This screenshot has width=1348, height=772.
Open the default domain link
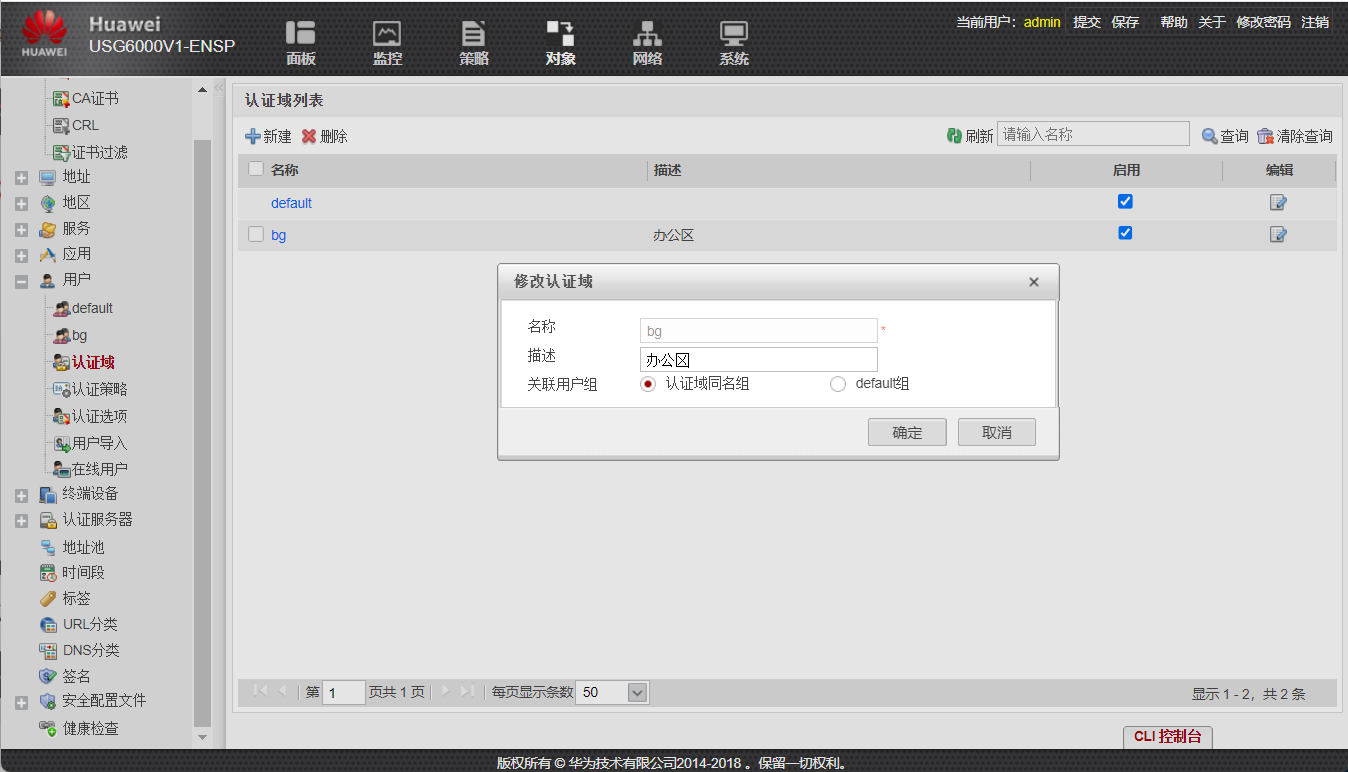(x=291, y=203)
